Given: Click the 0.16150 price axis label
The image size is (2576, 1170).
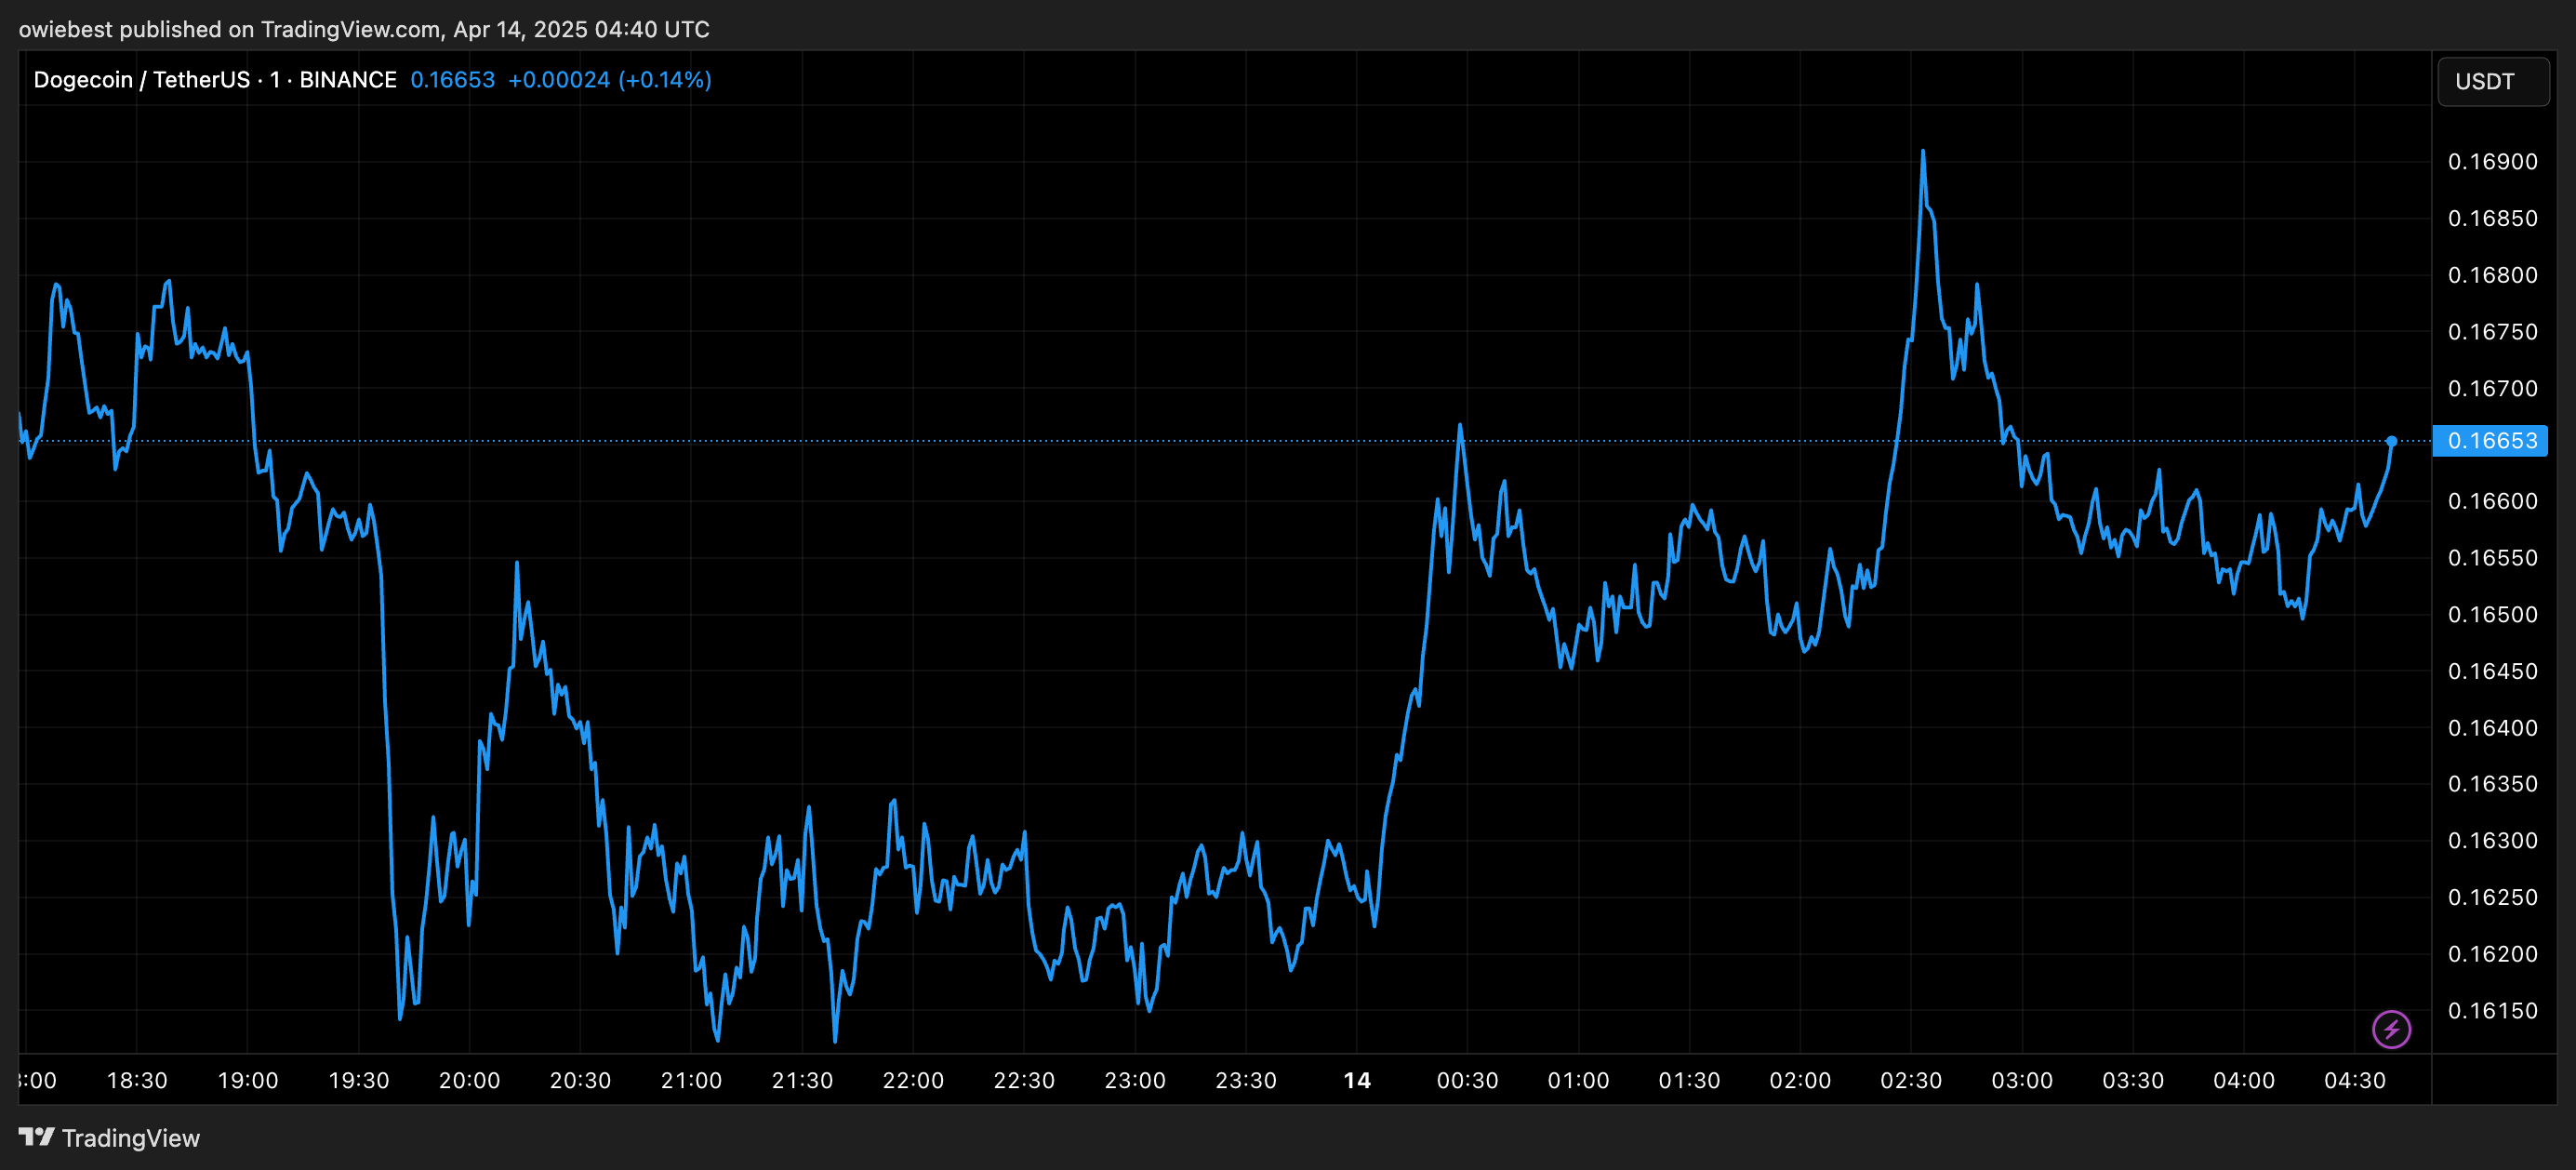Looking at the screenshot, I should coord(2491,1011).
